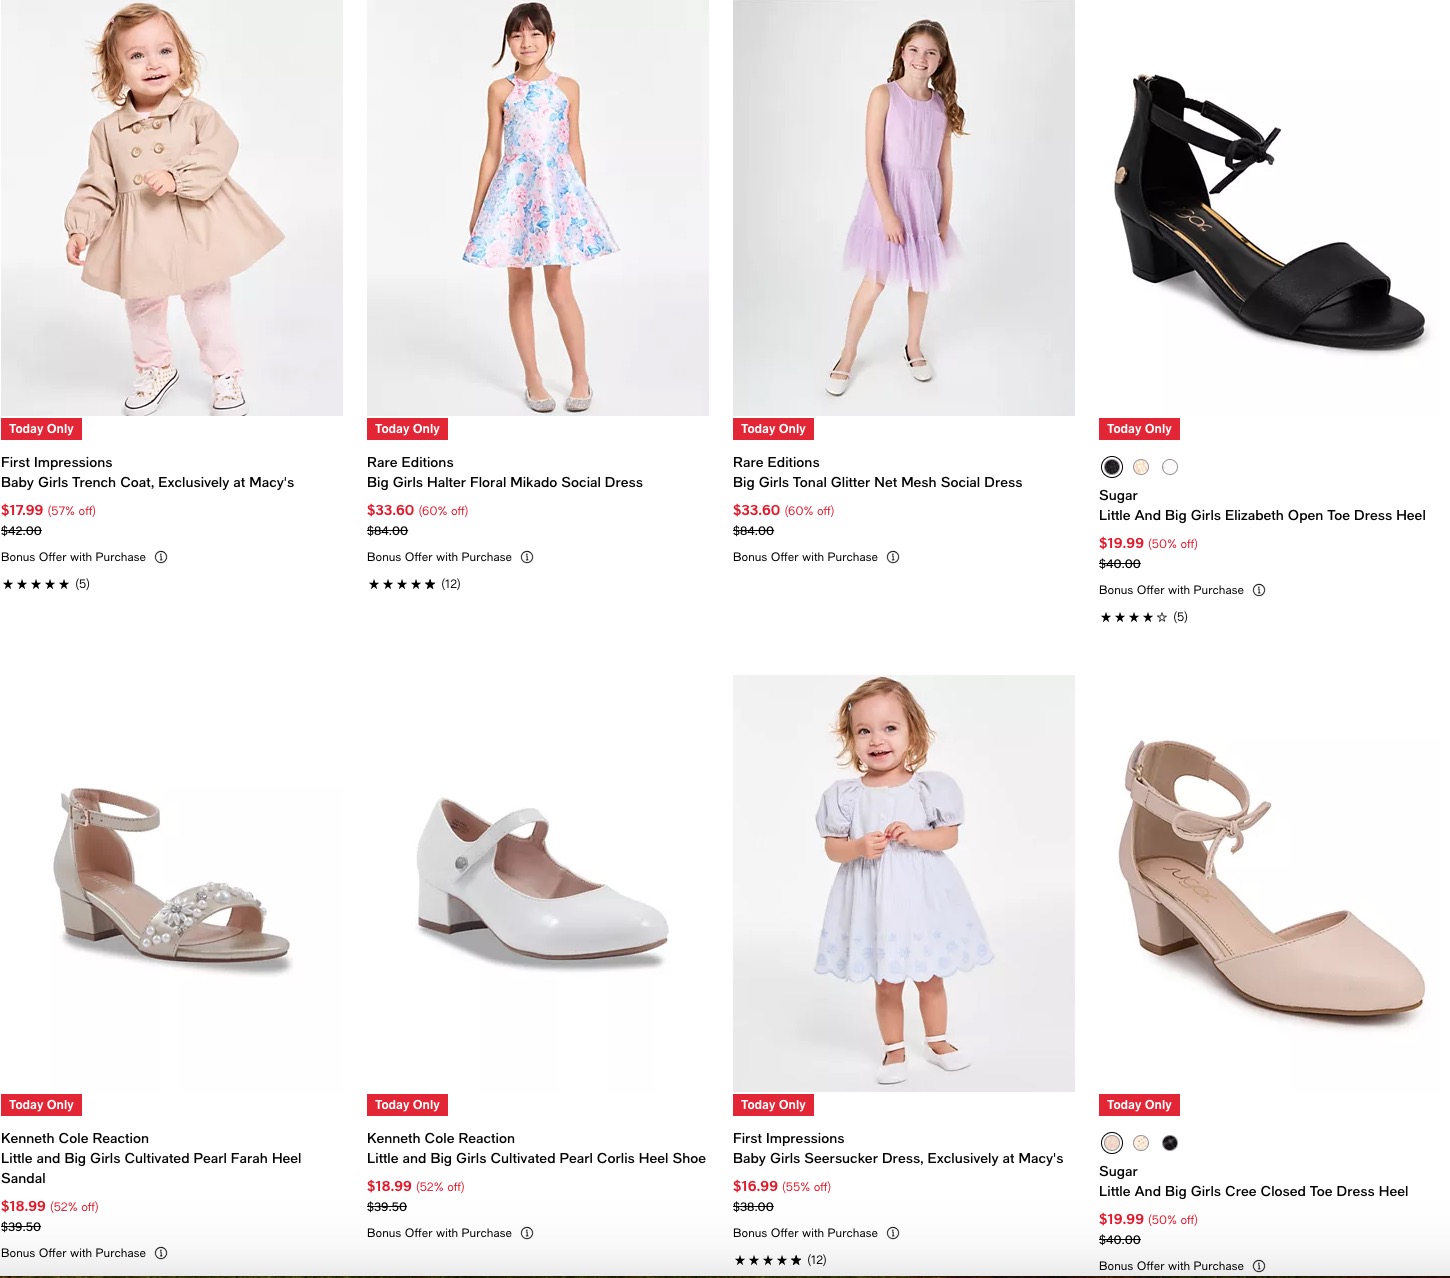Screen dimensions: 1450x1278
Task: Choose white swatch for Elizabeth Open Toe Heel
Action: [x=1170, y=467]
